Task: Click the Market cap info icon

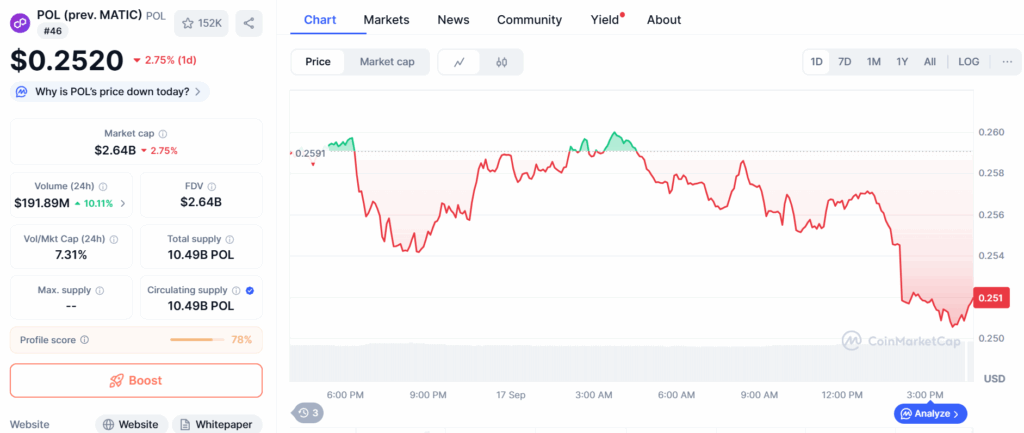Action: [x=163, y=134]
